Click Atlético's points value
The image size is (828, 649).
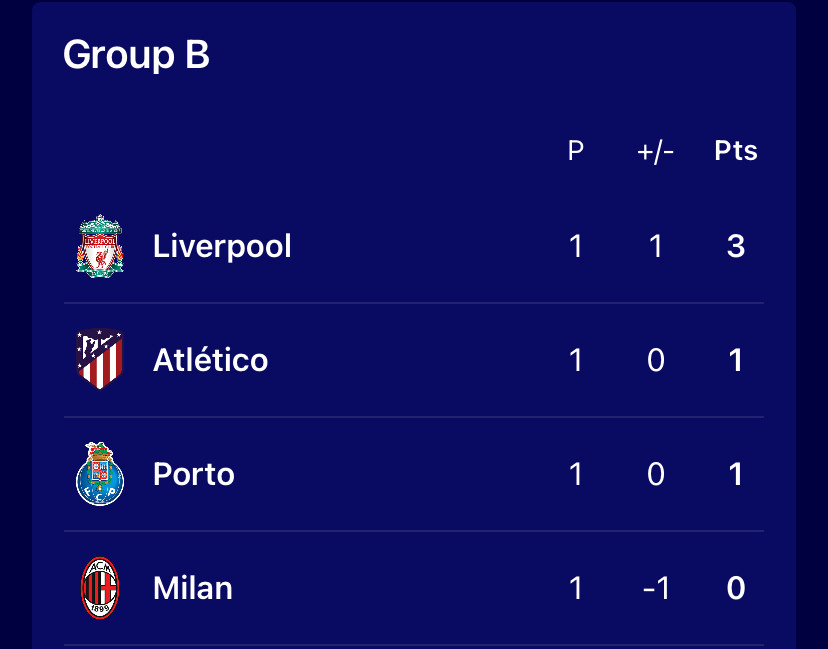point(736,360)
